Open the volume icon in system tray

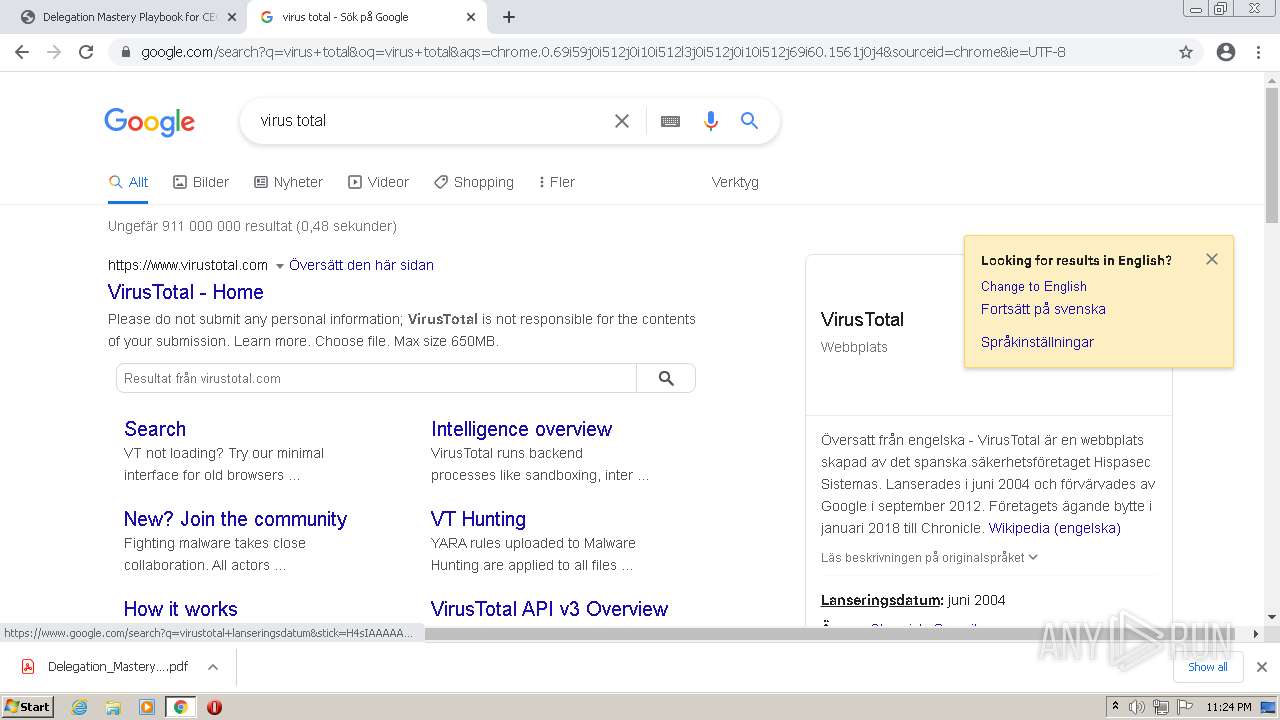[1138, 707]
